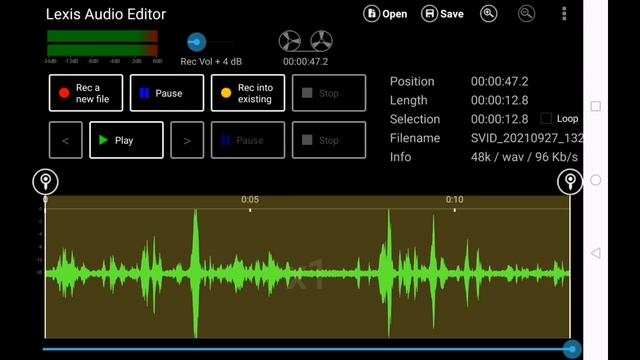The height and width of the screenshot is (360, 640).
Task: Select the left selection pin marker
Action: tap(45, 182)
